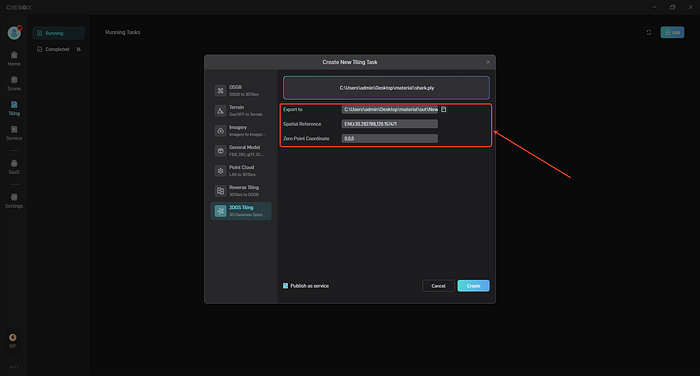Select the Imagery tiling type
Screen dimensions: 700x376
241,131
